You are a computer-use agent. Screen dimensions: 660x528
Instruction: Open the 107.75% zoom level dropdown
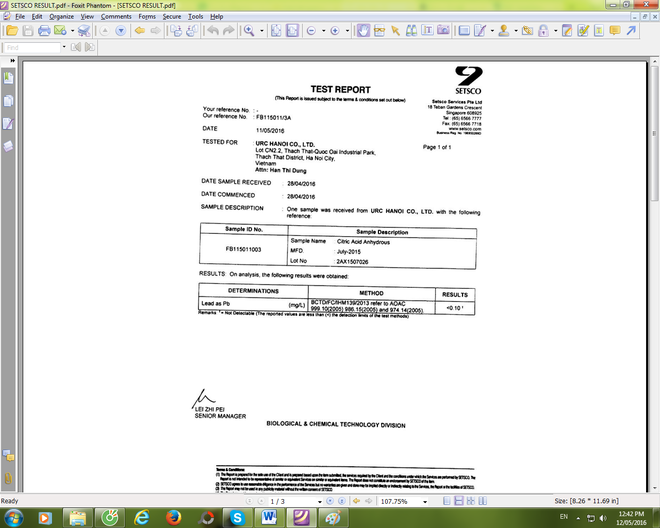tap(425, 501)
